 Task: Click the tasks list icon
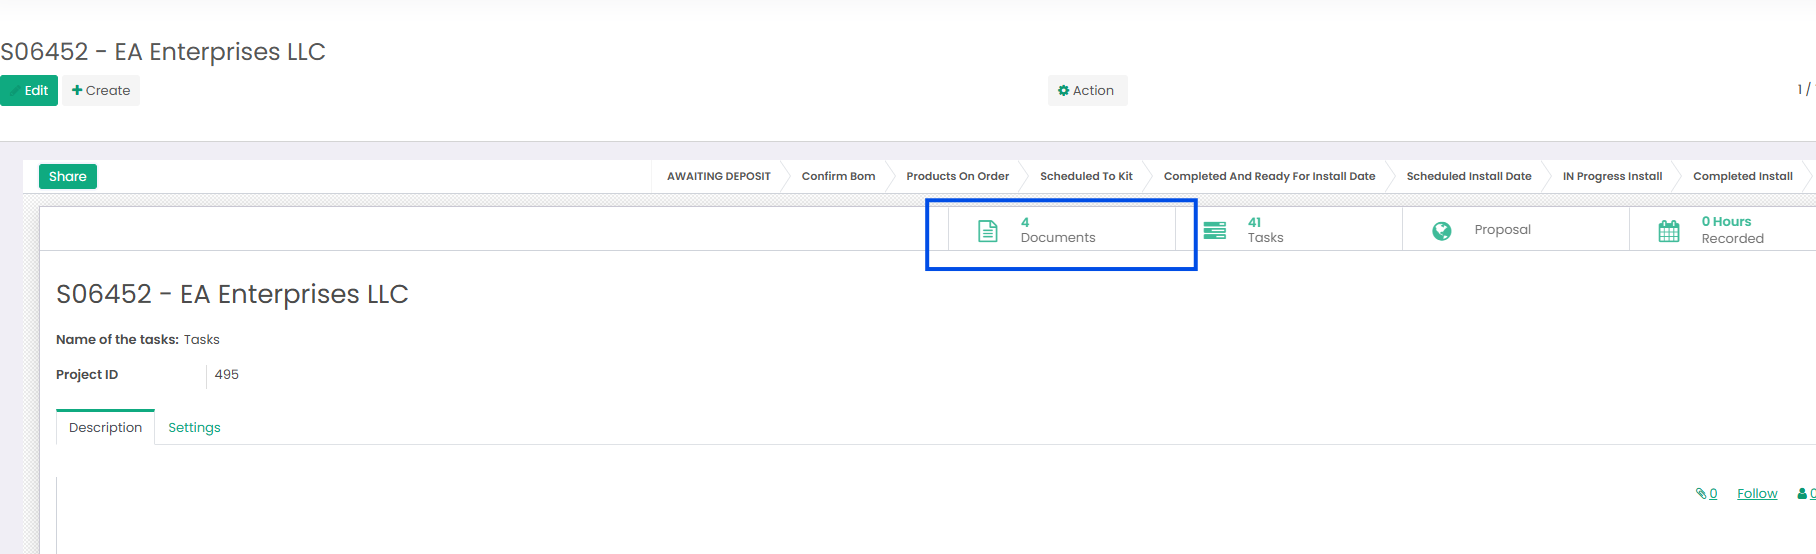1215,230
